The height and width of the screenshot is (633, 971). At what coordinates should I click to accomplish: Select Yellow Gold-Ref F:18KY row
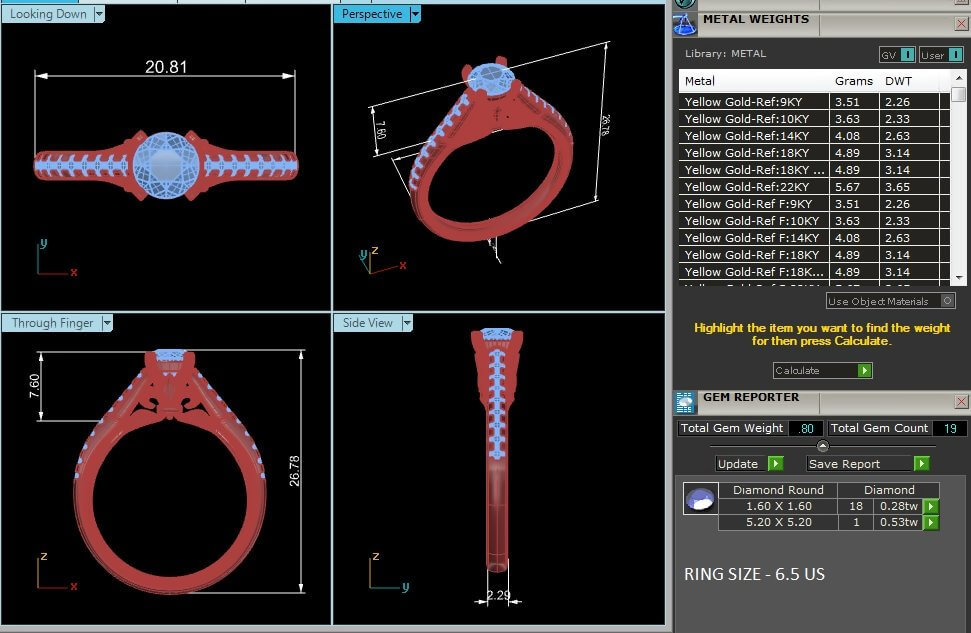click(814, 255)
